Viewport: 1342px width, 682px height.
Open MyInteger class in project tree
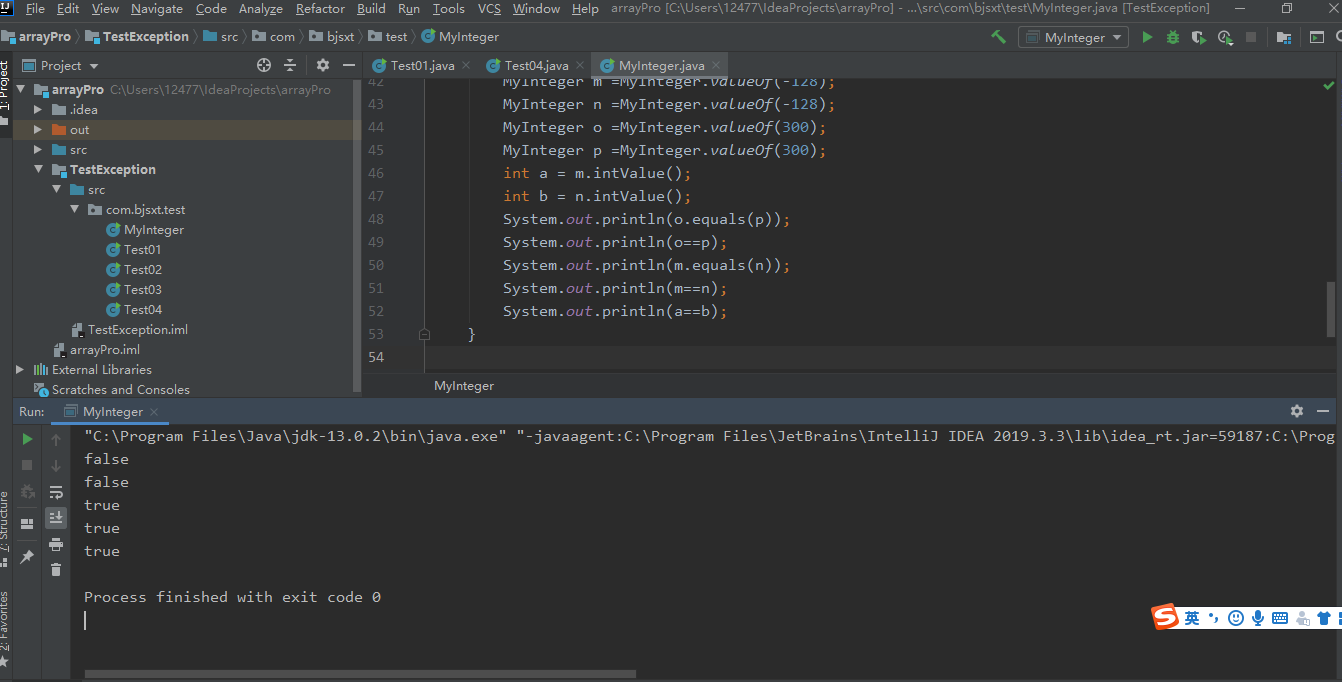(x=153, y=229)
